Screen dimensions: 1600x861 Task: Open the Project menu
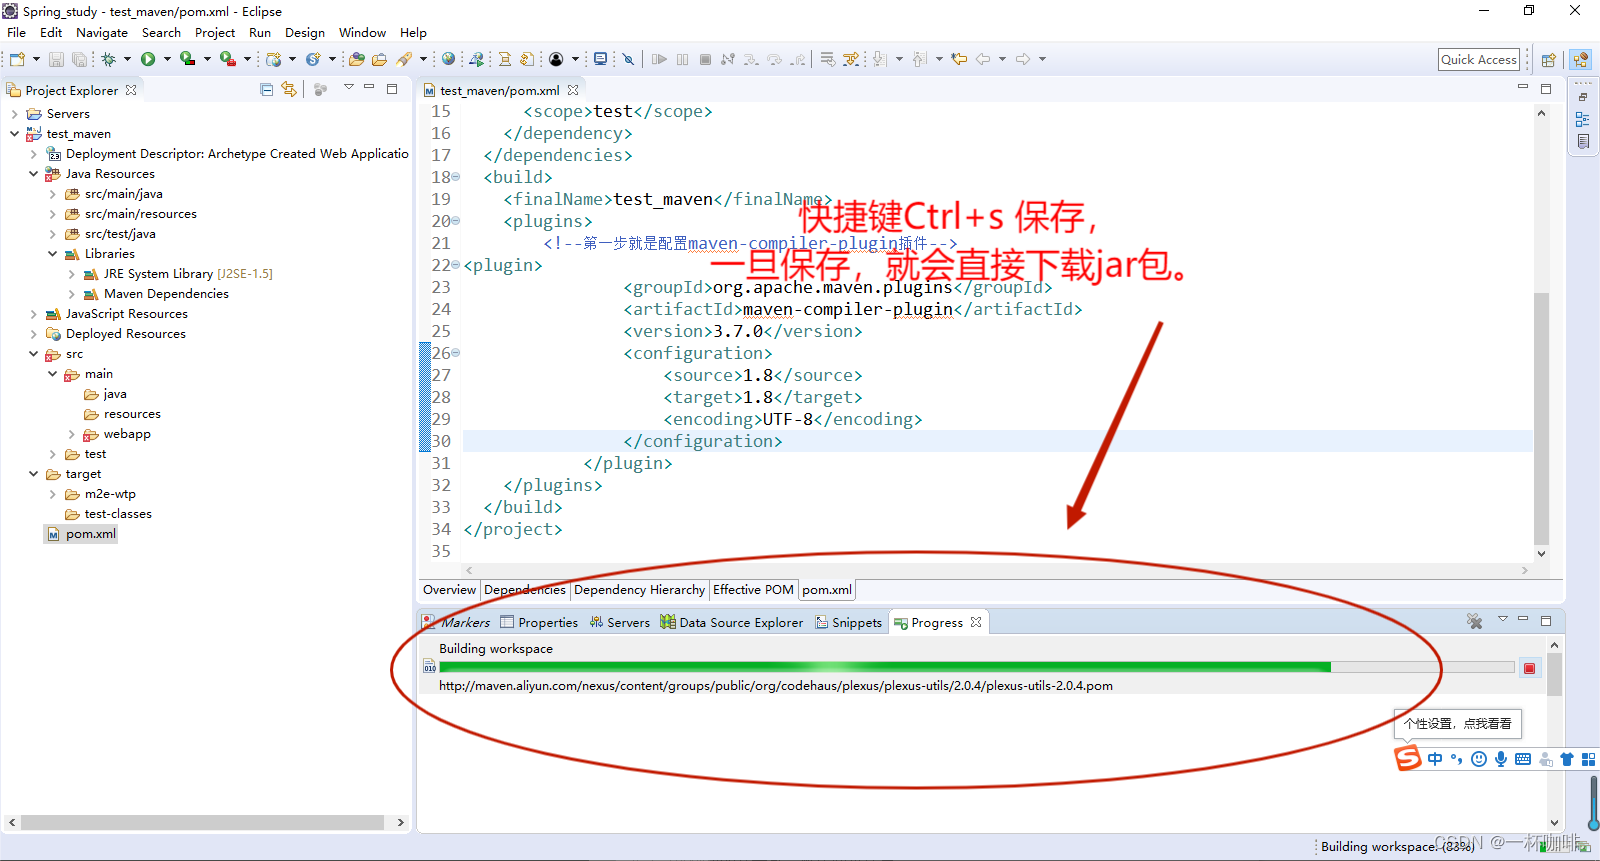click(215, 32)
